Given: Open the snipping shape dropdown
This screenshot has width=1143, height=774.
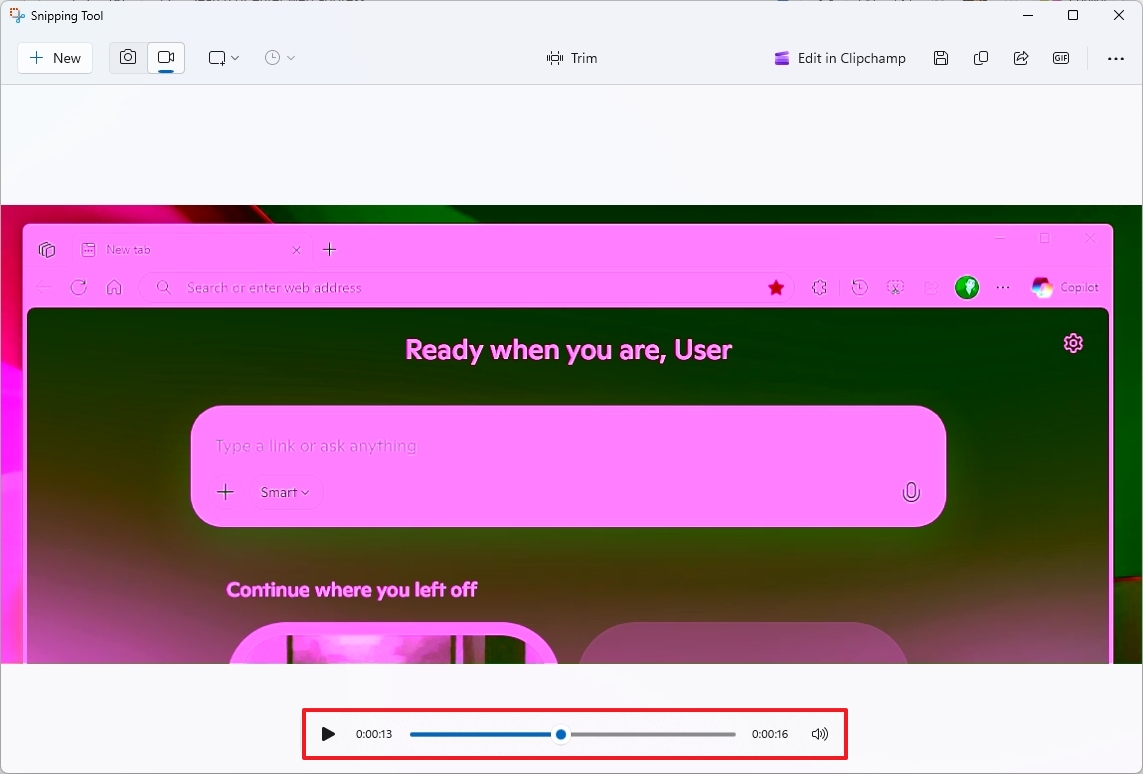Looking at the screenshot, I should [222, 57].
